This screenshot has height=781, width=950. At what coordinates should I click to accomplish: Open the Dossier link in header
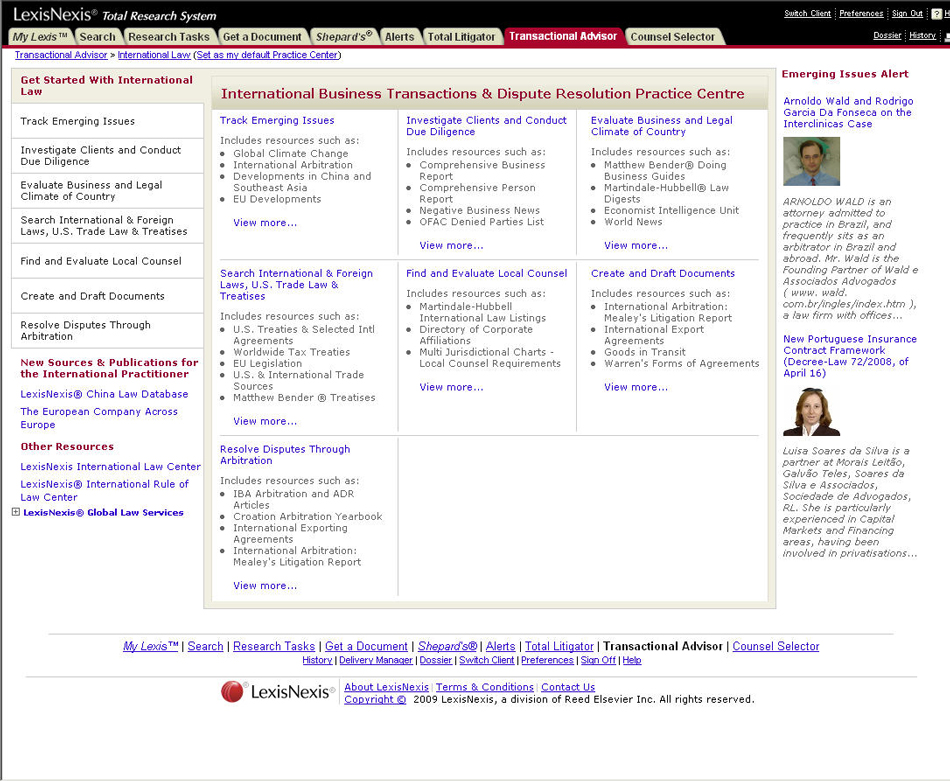pyautogui.click(x=887, y=35)
